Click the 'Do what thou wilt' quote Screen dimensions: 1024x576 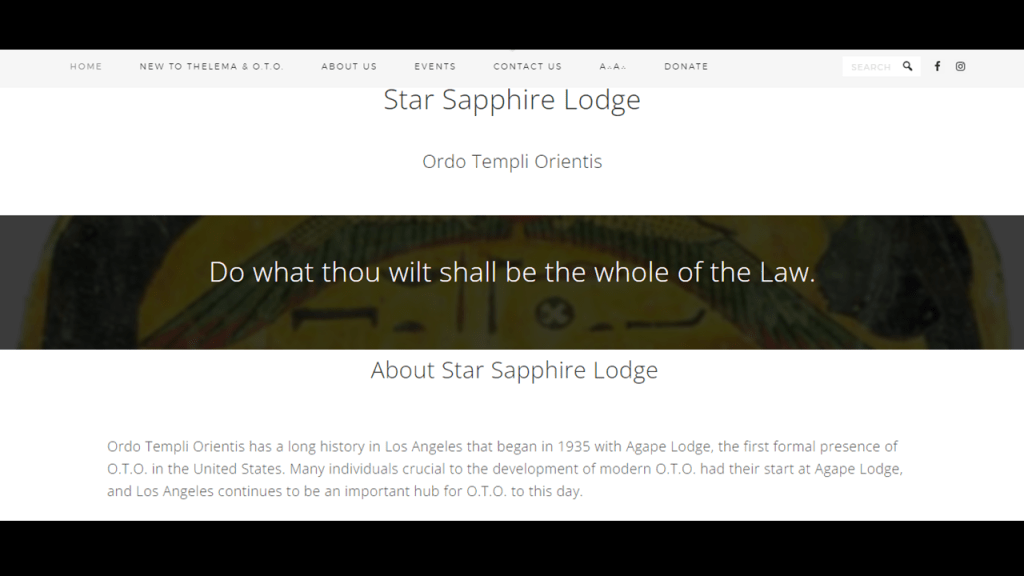point(512,272)
